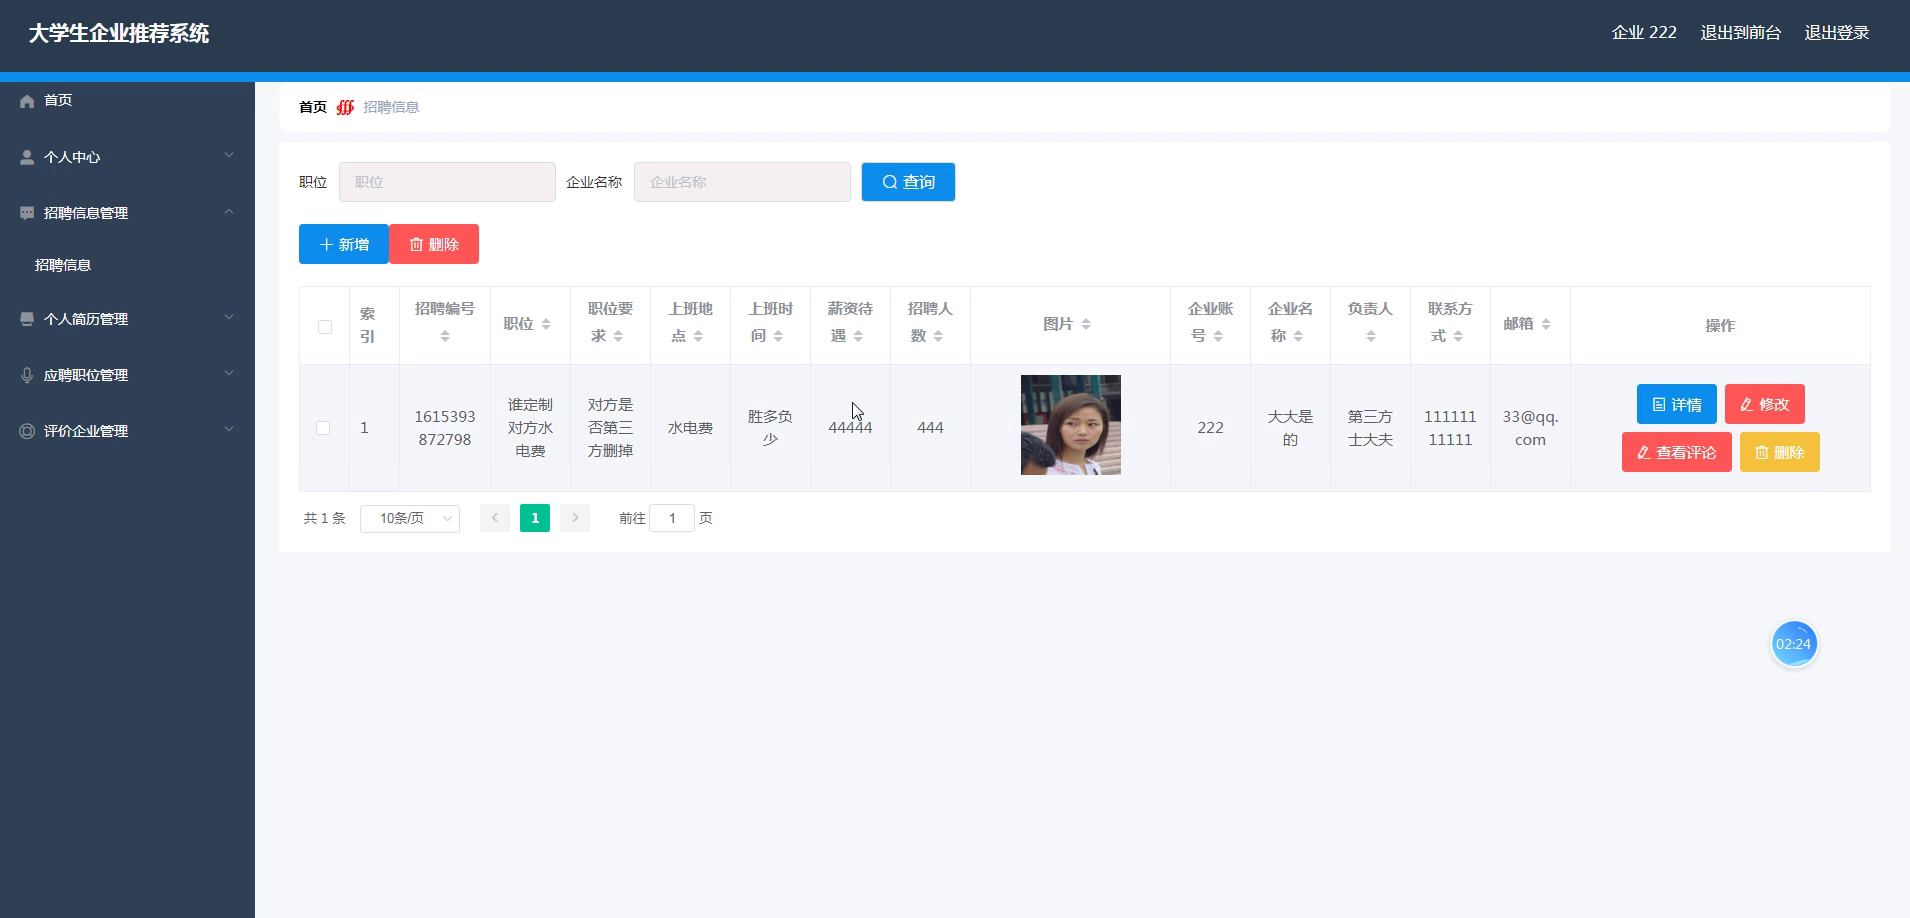1910x918 pixels.
Task: Click the icon beside 个人简历管理
Action: [27, 319]
